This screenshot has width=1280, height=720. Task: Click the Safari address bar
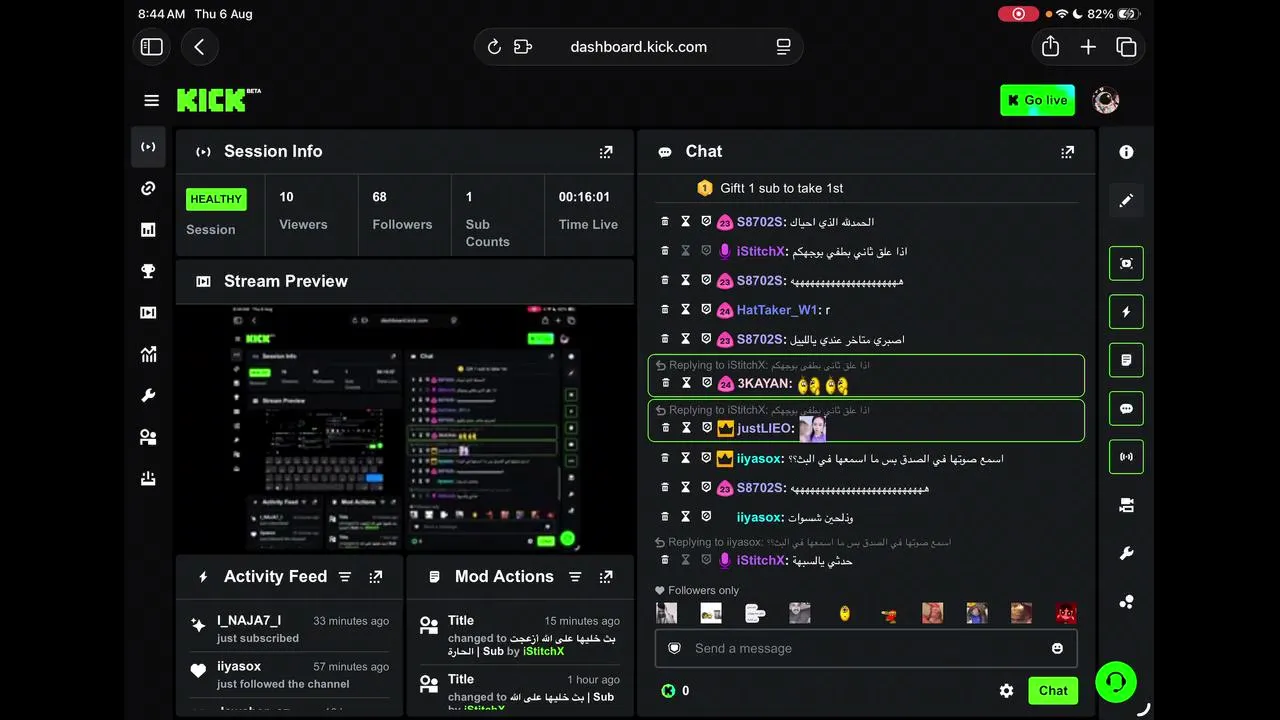638,47
